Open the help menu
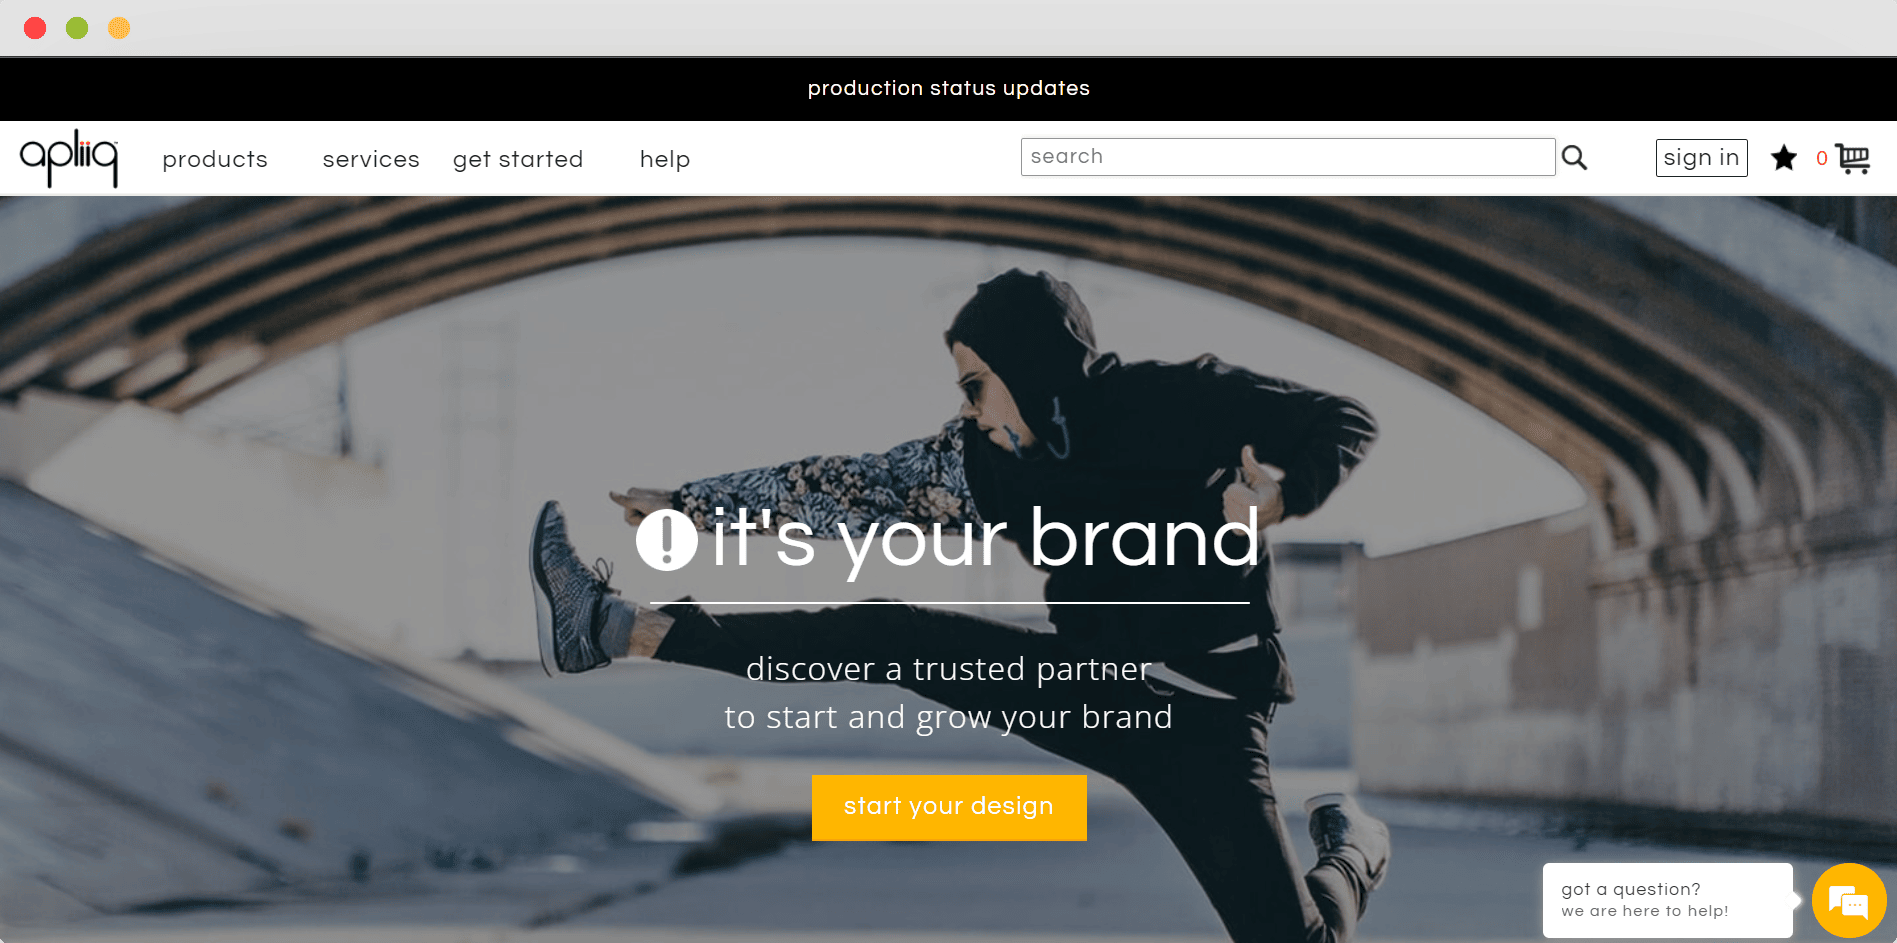The width and height of the screenshot is (1897, 943). point(665,159)
